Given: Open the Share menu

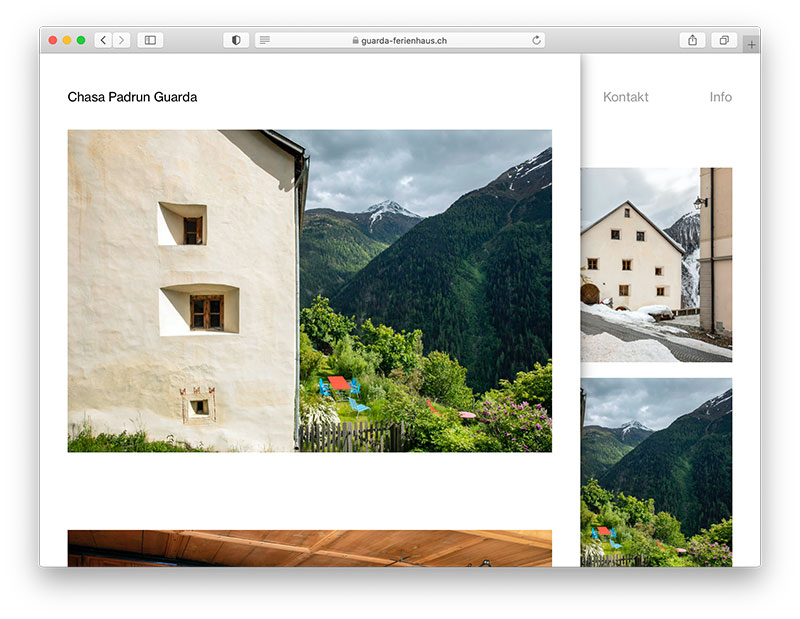Looking at the screenshot, I should pyautogui.click(x=692, y=40).
